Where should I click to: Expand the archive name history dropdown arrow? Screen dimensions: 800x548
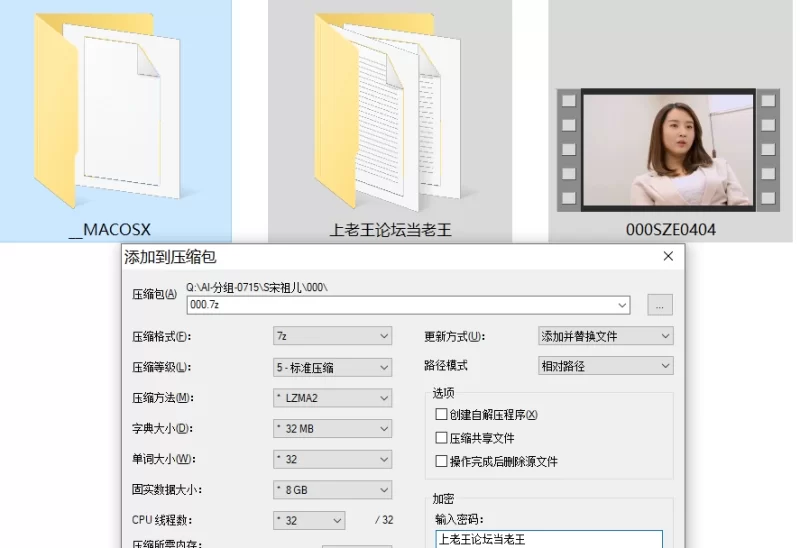pyautogui.click(x=623, y=305)
